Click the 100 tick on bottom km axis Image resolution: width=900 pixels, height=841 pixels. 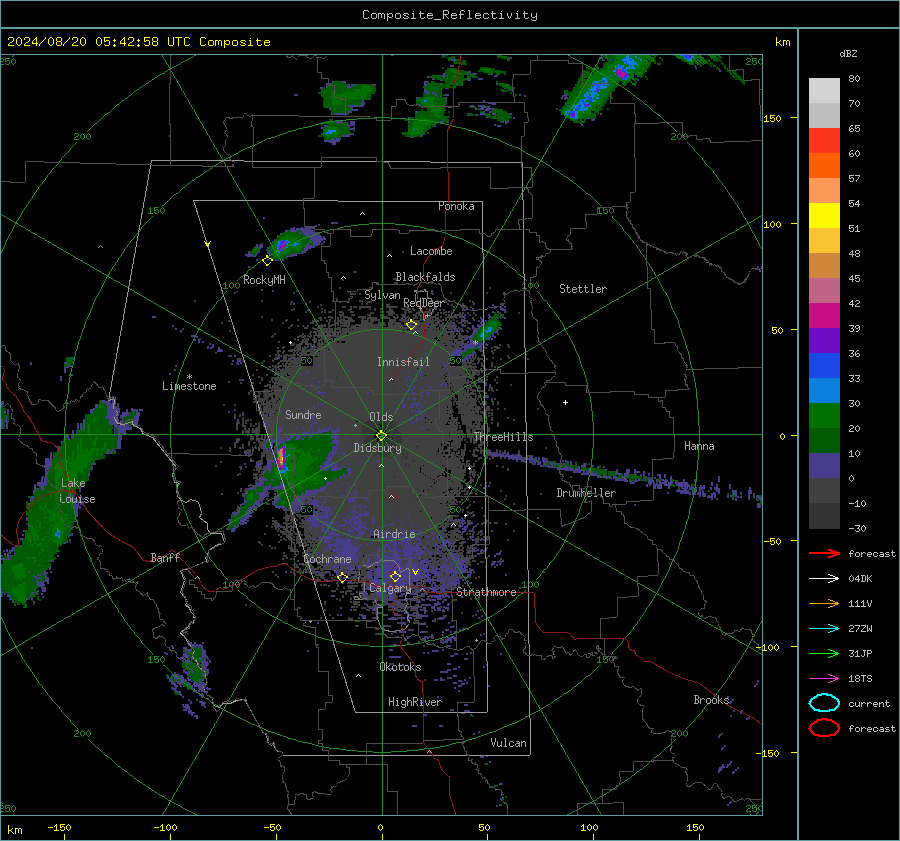[589, 827]
